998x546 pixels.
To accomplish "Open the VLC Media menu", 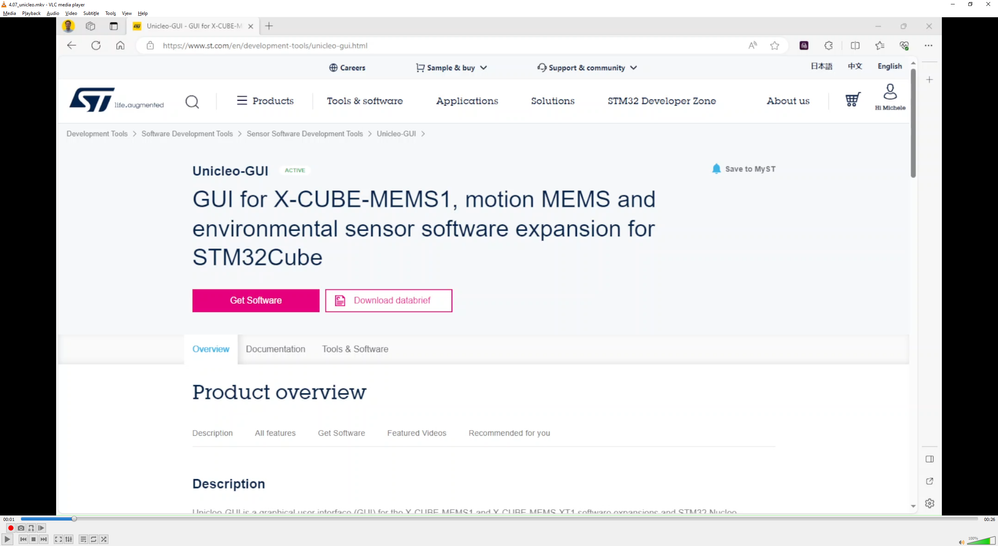I will [x=10, y=13].
